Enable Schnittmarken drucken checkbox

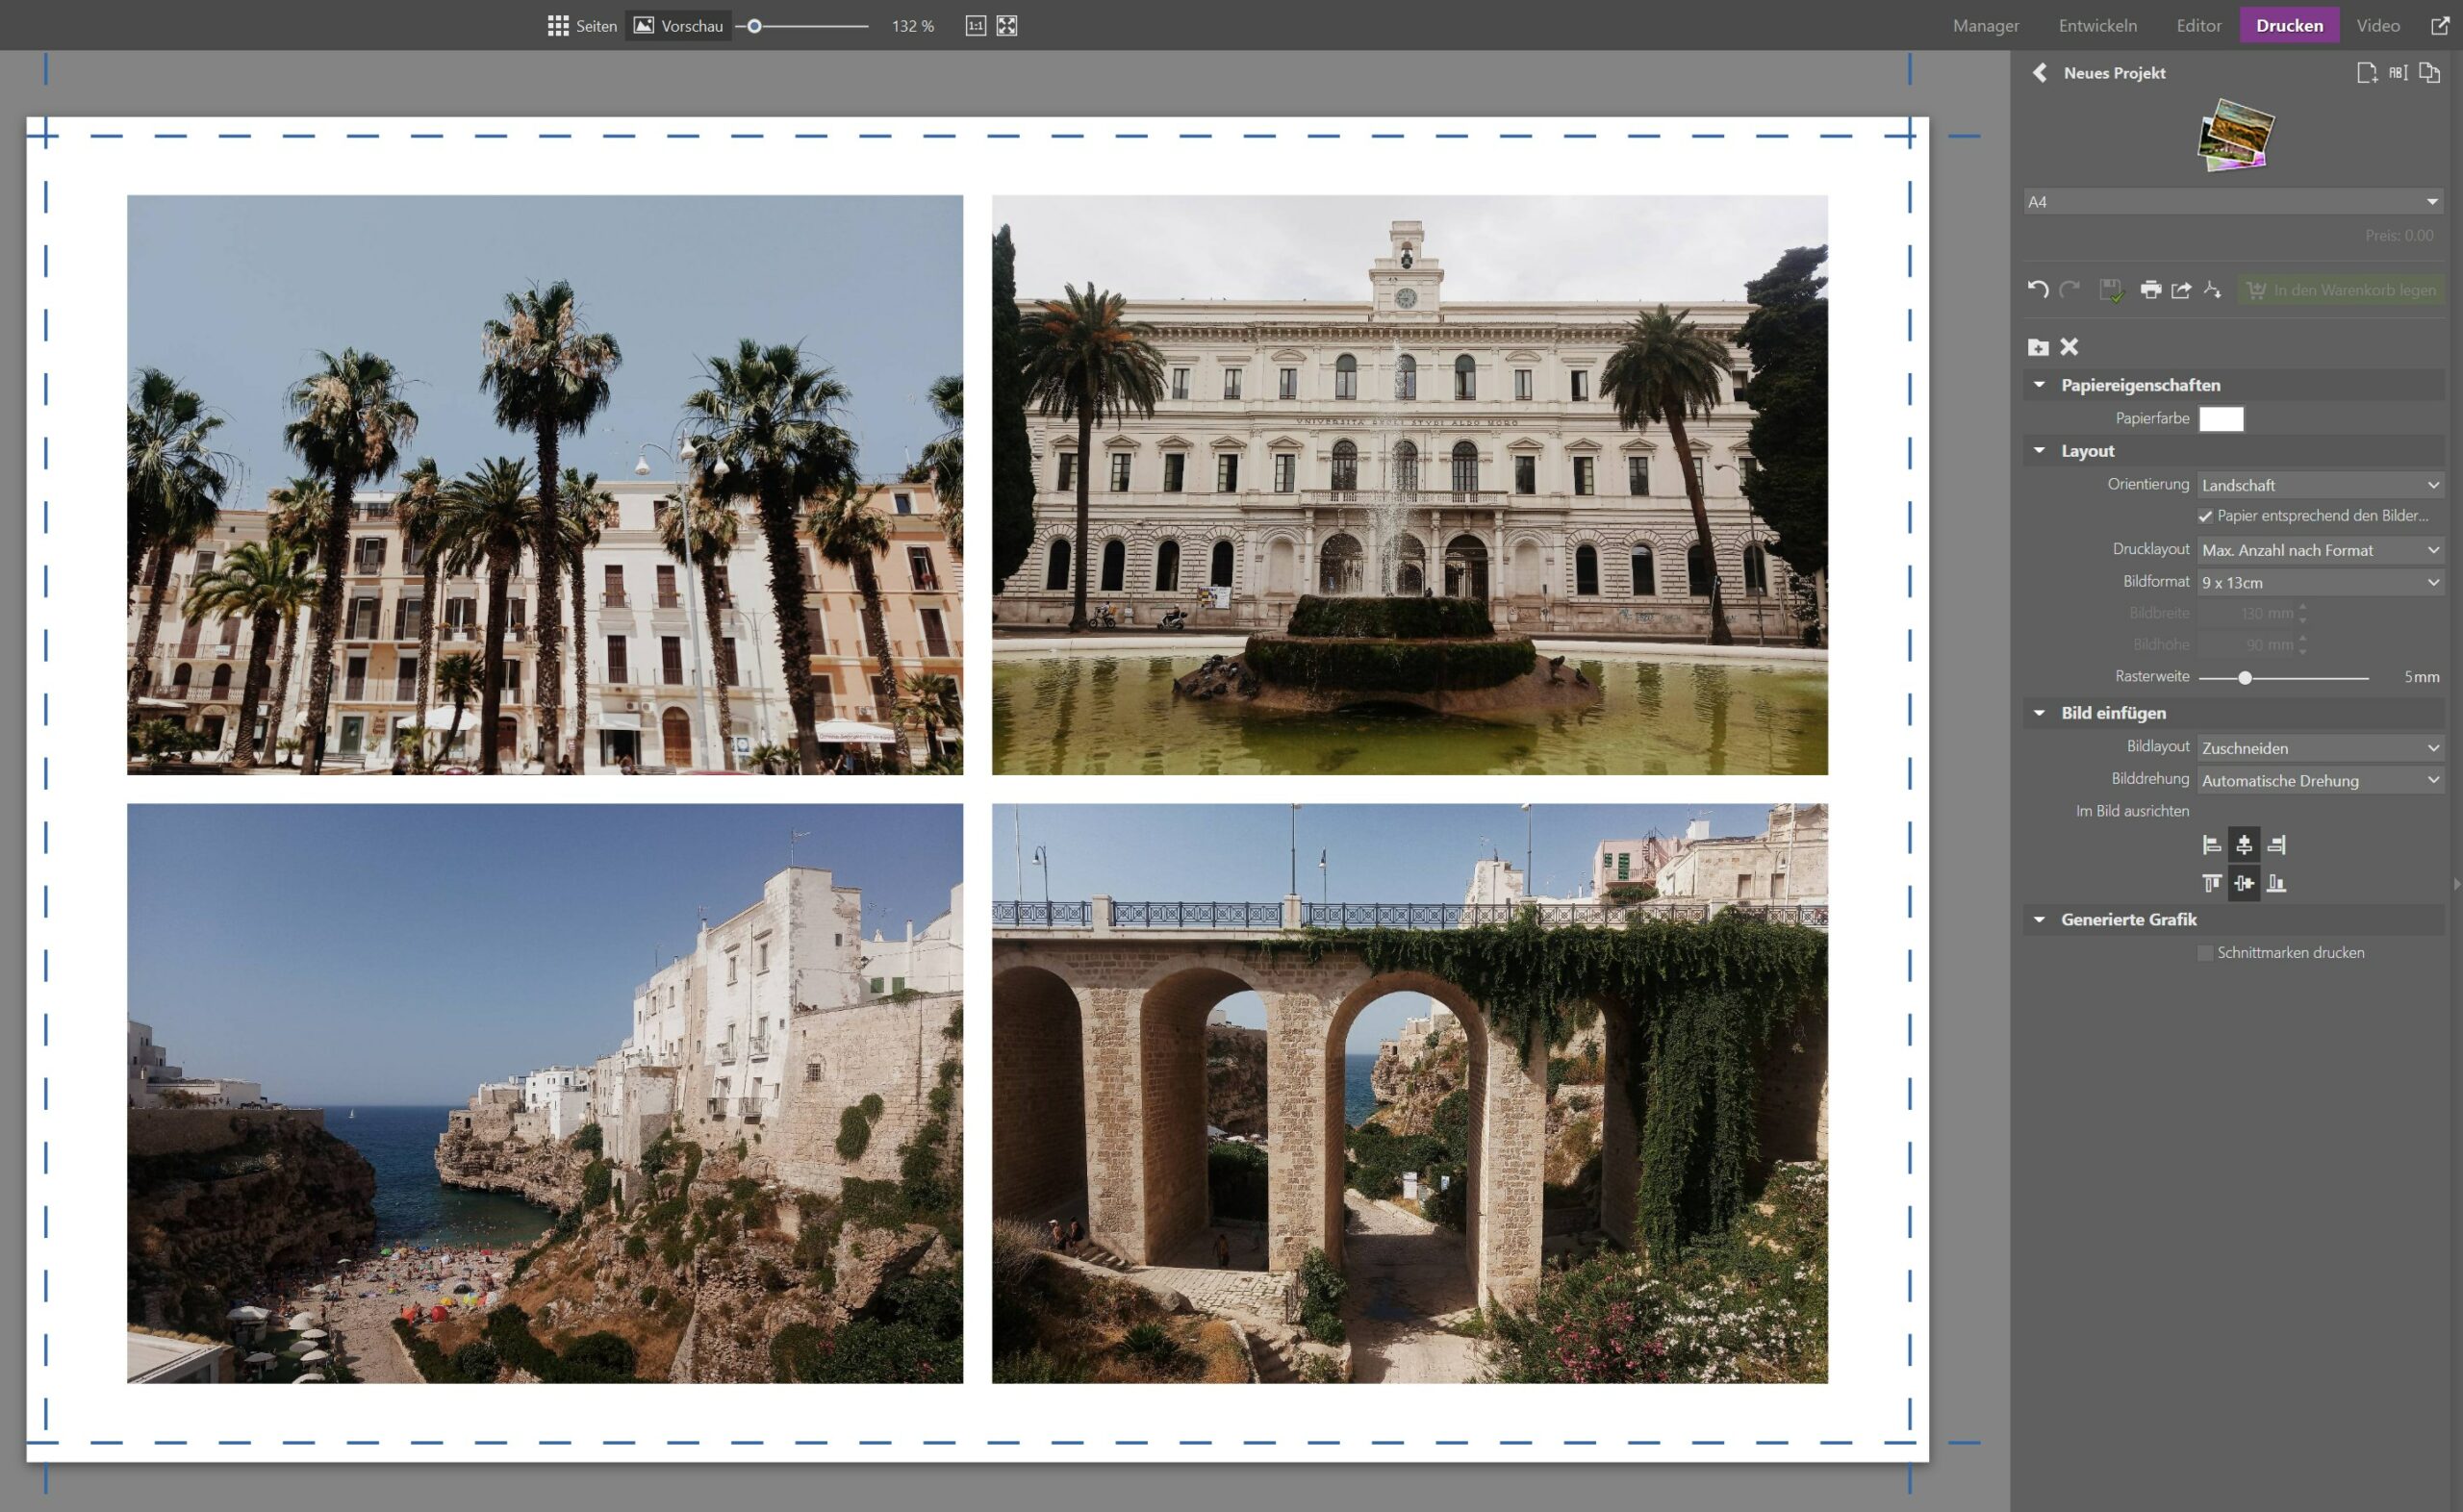point(2205,953)
